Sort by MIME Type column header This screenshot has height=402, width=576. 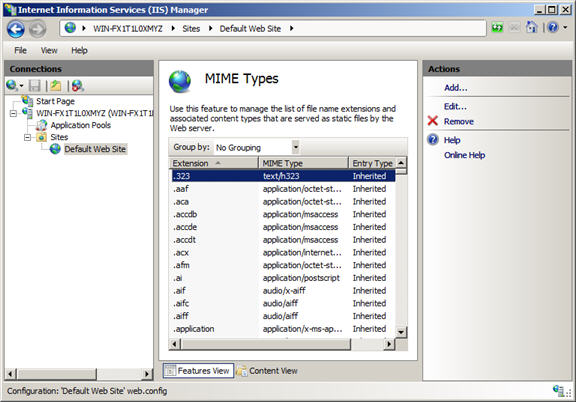303,163
